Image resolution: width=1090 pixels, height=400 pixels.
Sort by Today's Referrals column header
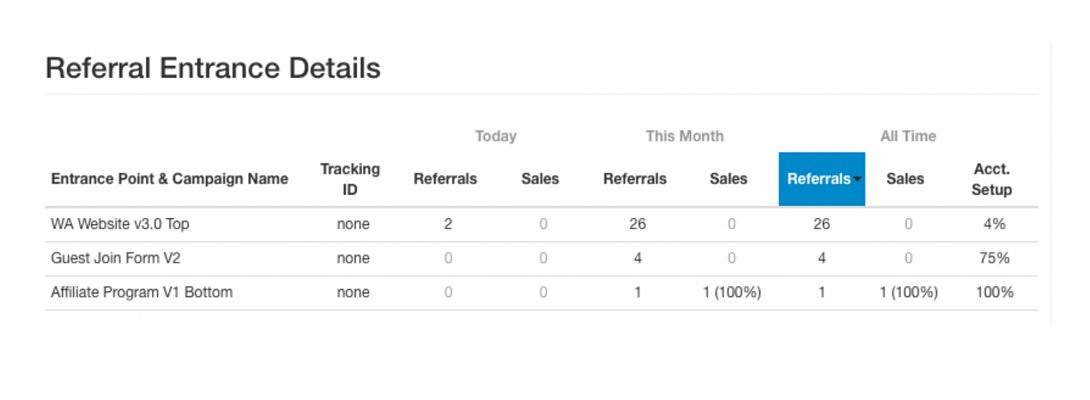point(445,179)
